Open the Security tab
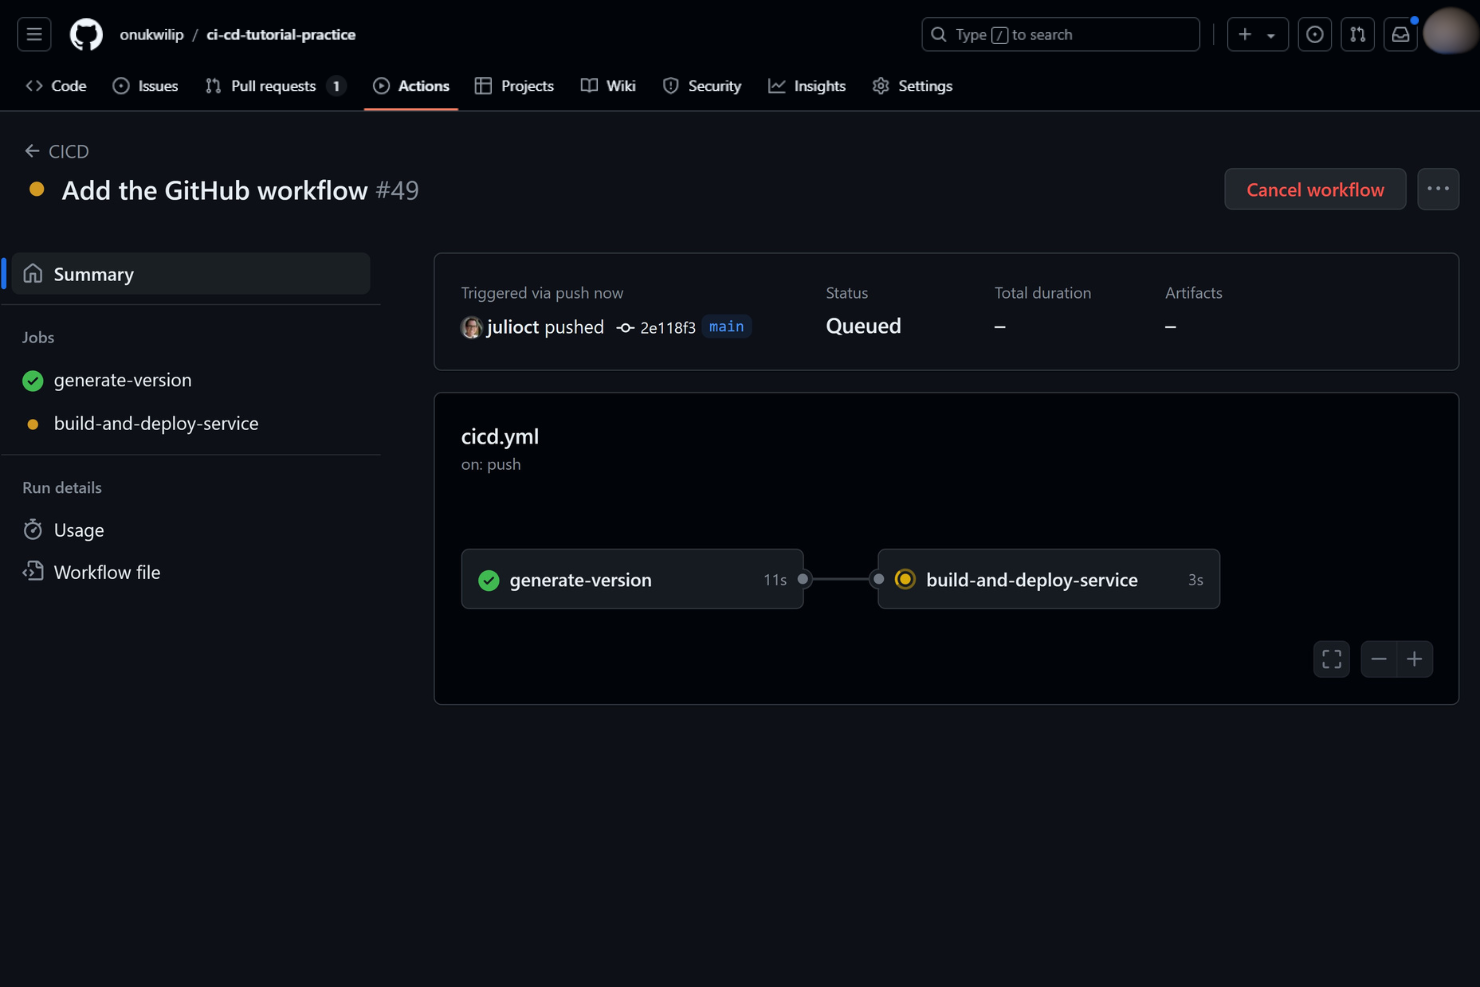The height and width of the screenshot is (987, 1480). [702, 86]
